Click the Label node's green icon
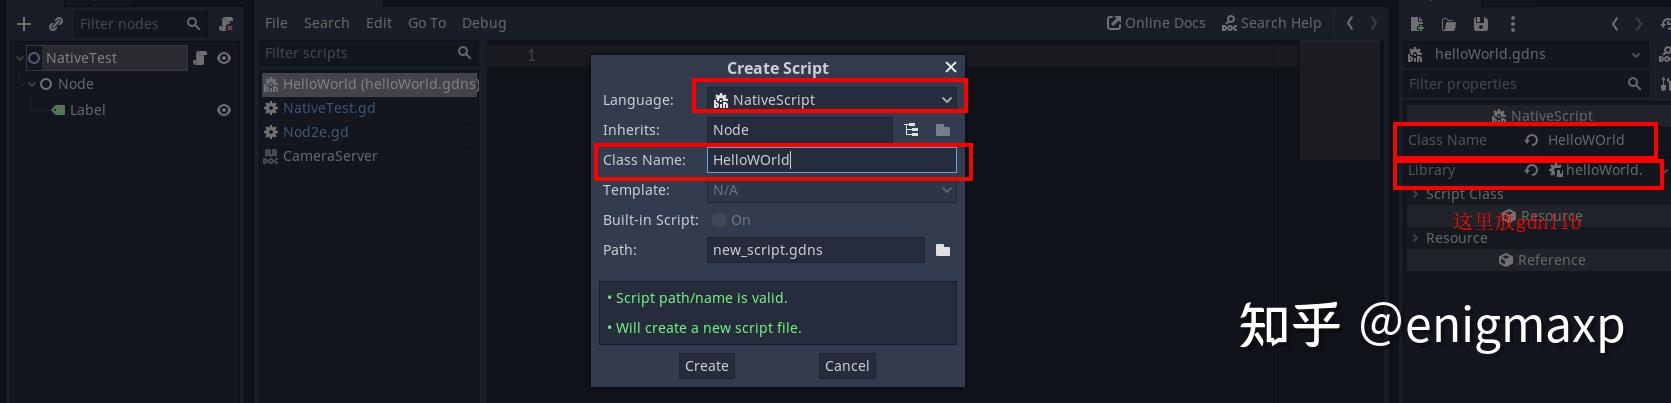Image resolution: width=1671 pixels, height=403 pixels. click(59, 110)
